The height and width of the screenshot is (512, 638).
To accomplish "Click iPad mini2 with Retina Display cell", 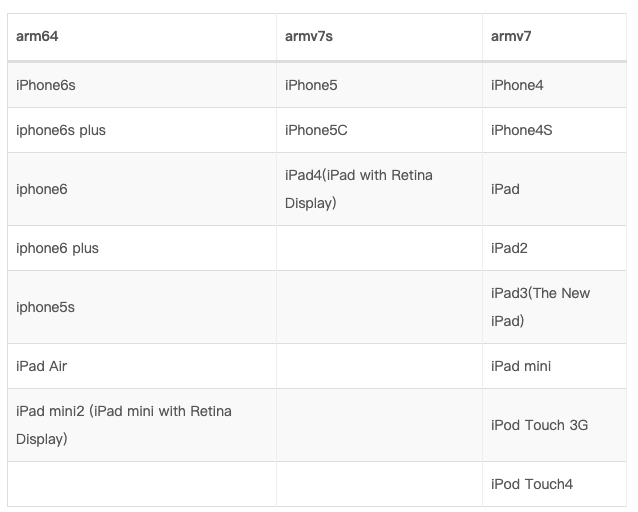I will coord(142,425).
